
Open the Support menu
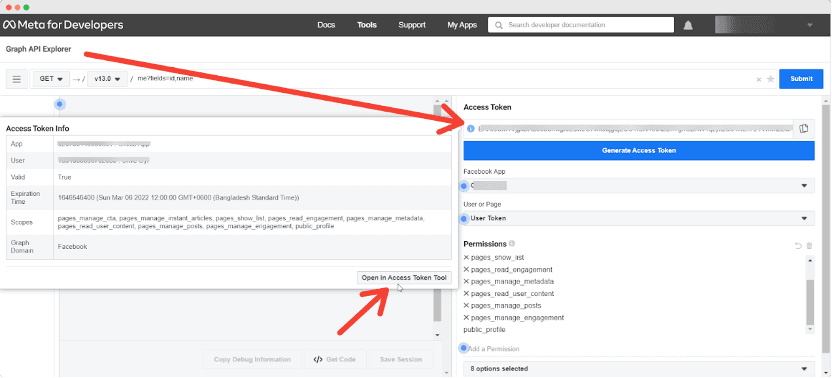pos(412,25)
